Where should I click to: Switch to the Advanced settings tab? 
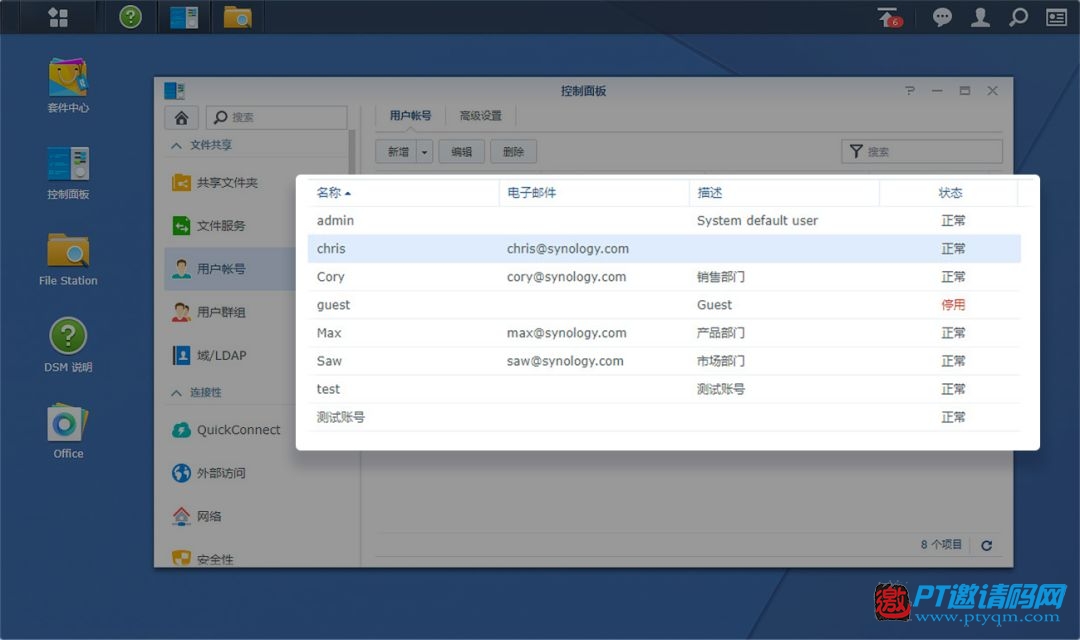click(481, 116)
